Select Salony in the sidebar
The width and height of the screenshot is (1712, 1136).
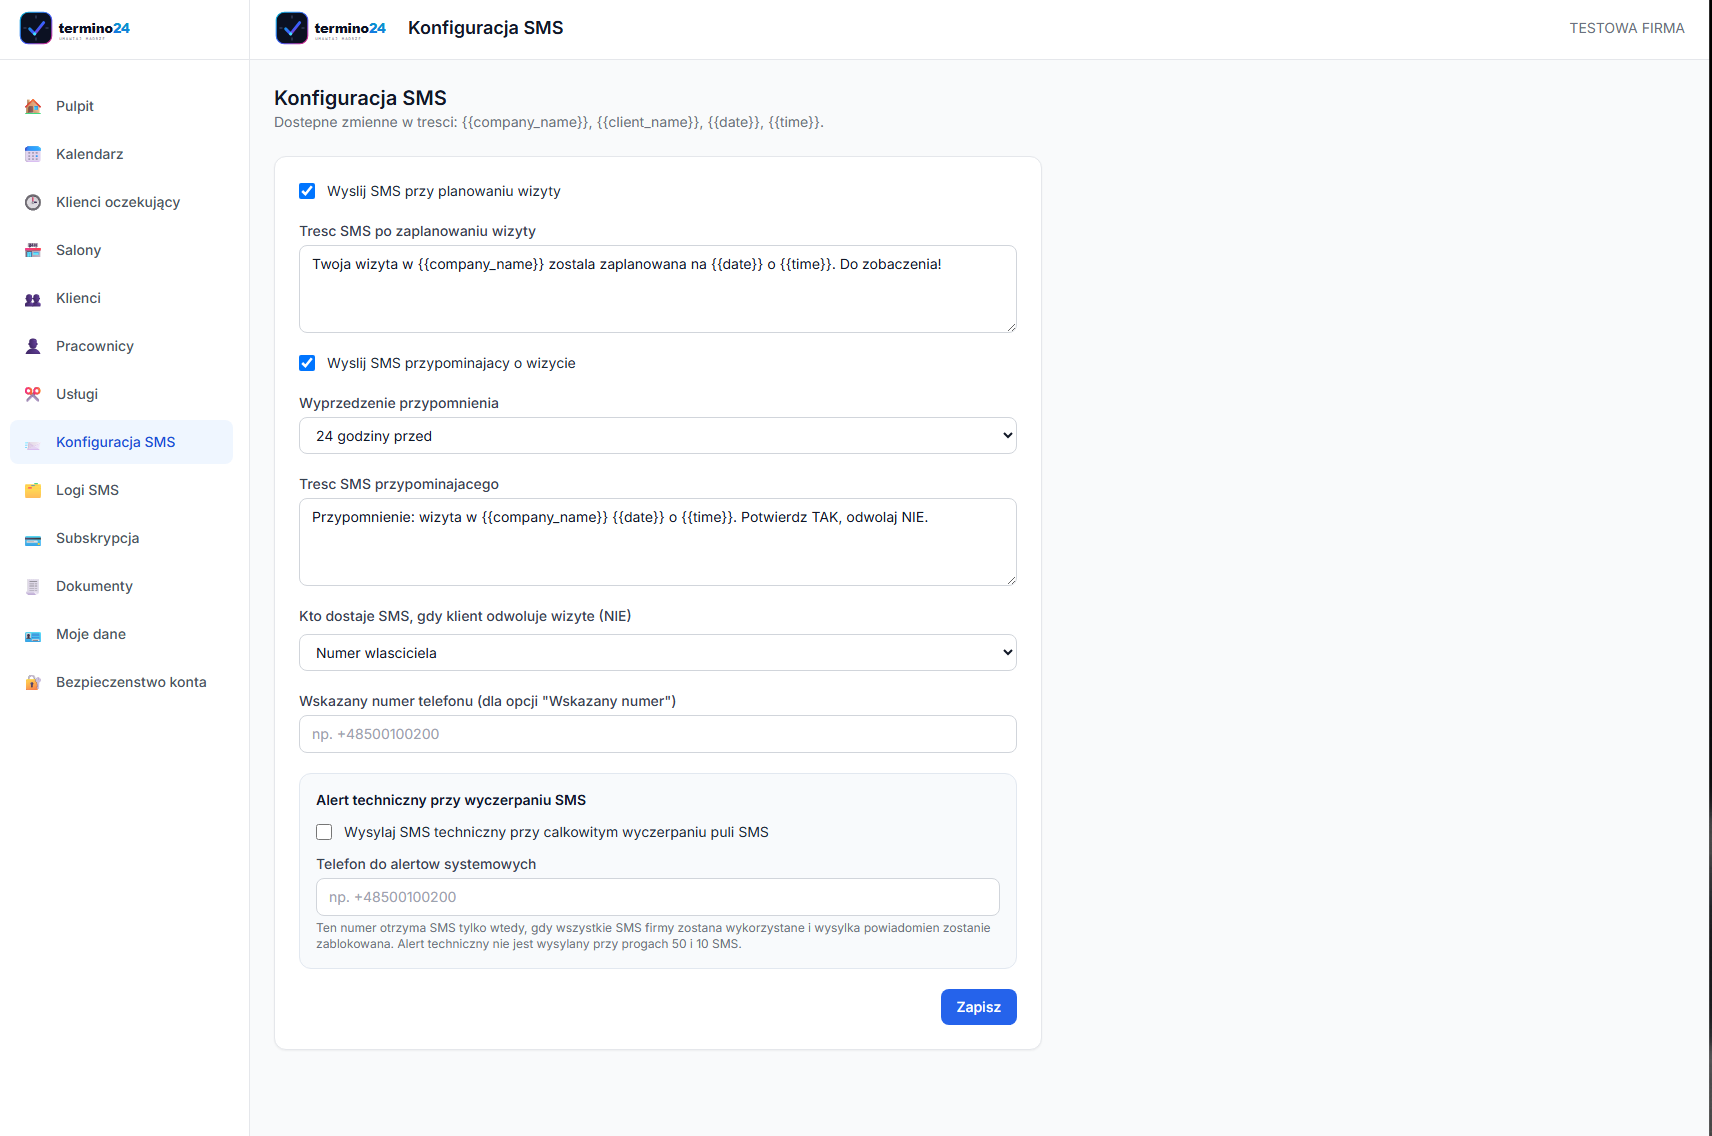coord(121,250)
